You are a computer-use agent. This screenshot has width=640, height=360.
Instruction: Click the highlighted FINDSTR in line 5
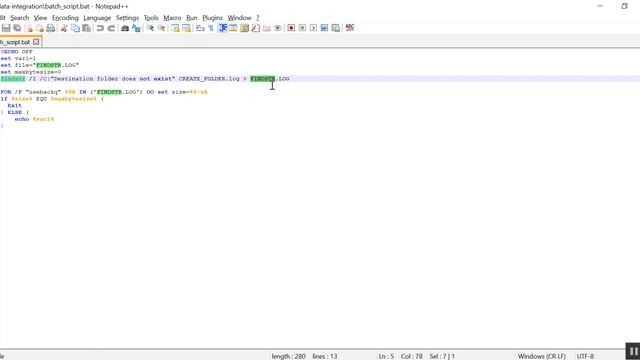(262, 79)
